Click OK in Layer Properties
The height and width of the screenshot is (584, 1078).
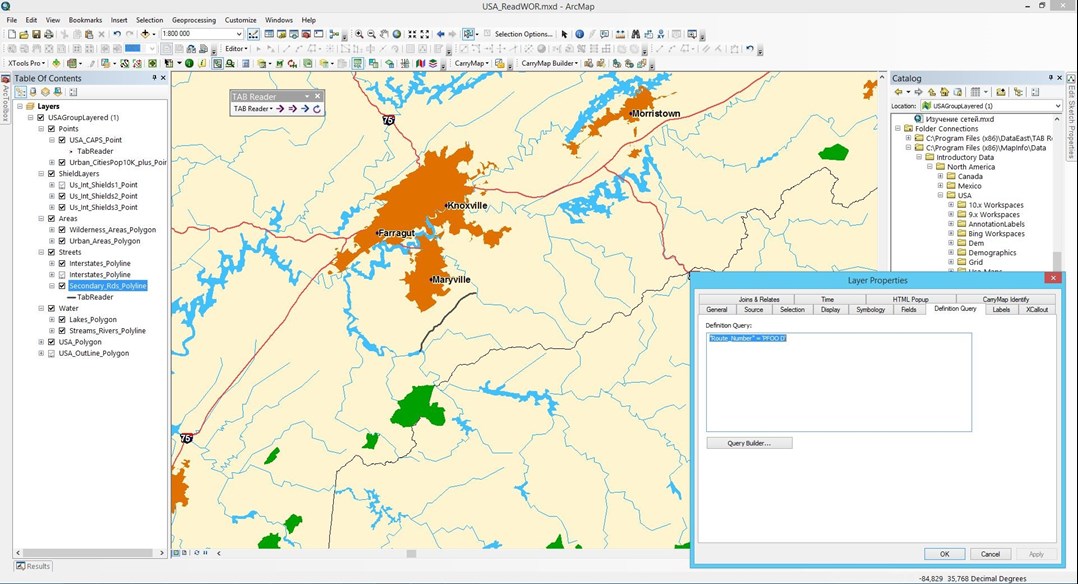[944, 554]
